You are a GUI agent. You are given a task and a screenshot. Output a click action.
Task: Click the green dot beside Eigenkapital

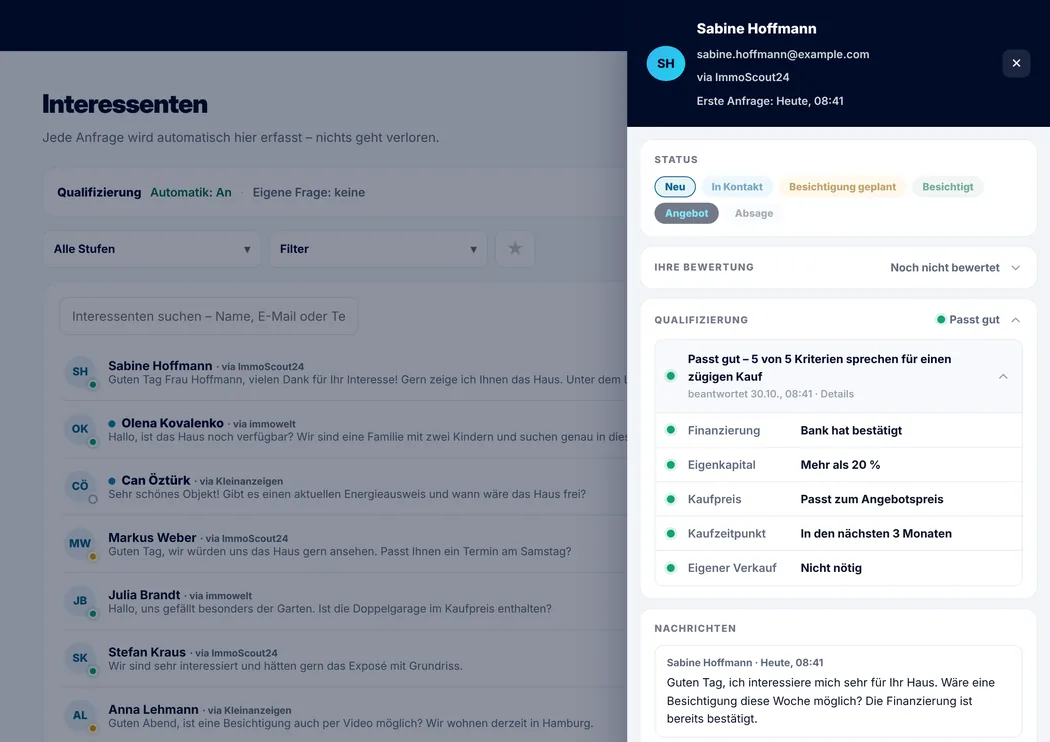[670, 465]
